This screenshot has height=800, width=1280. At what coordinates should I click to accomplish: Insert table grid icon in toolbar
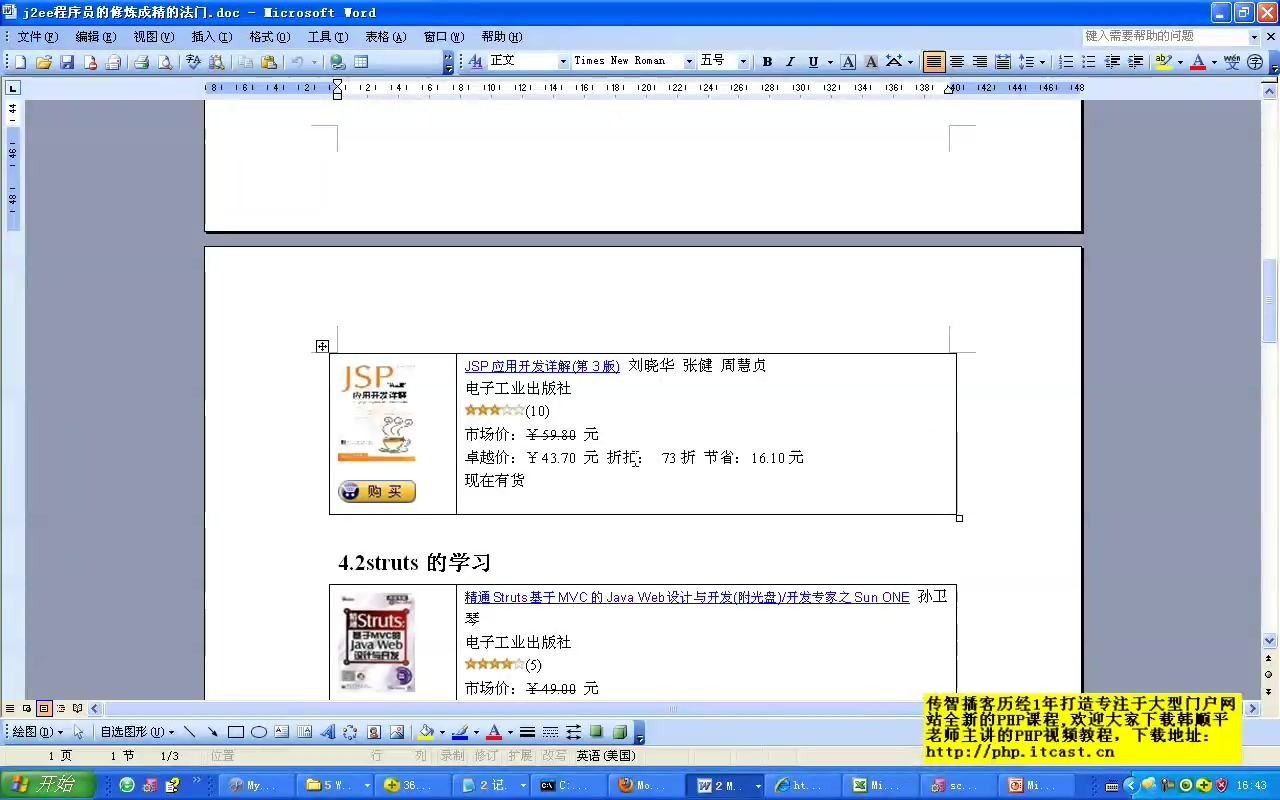(361, 62)
